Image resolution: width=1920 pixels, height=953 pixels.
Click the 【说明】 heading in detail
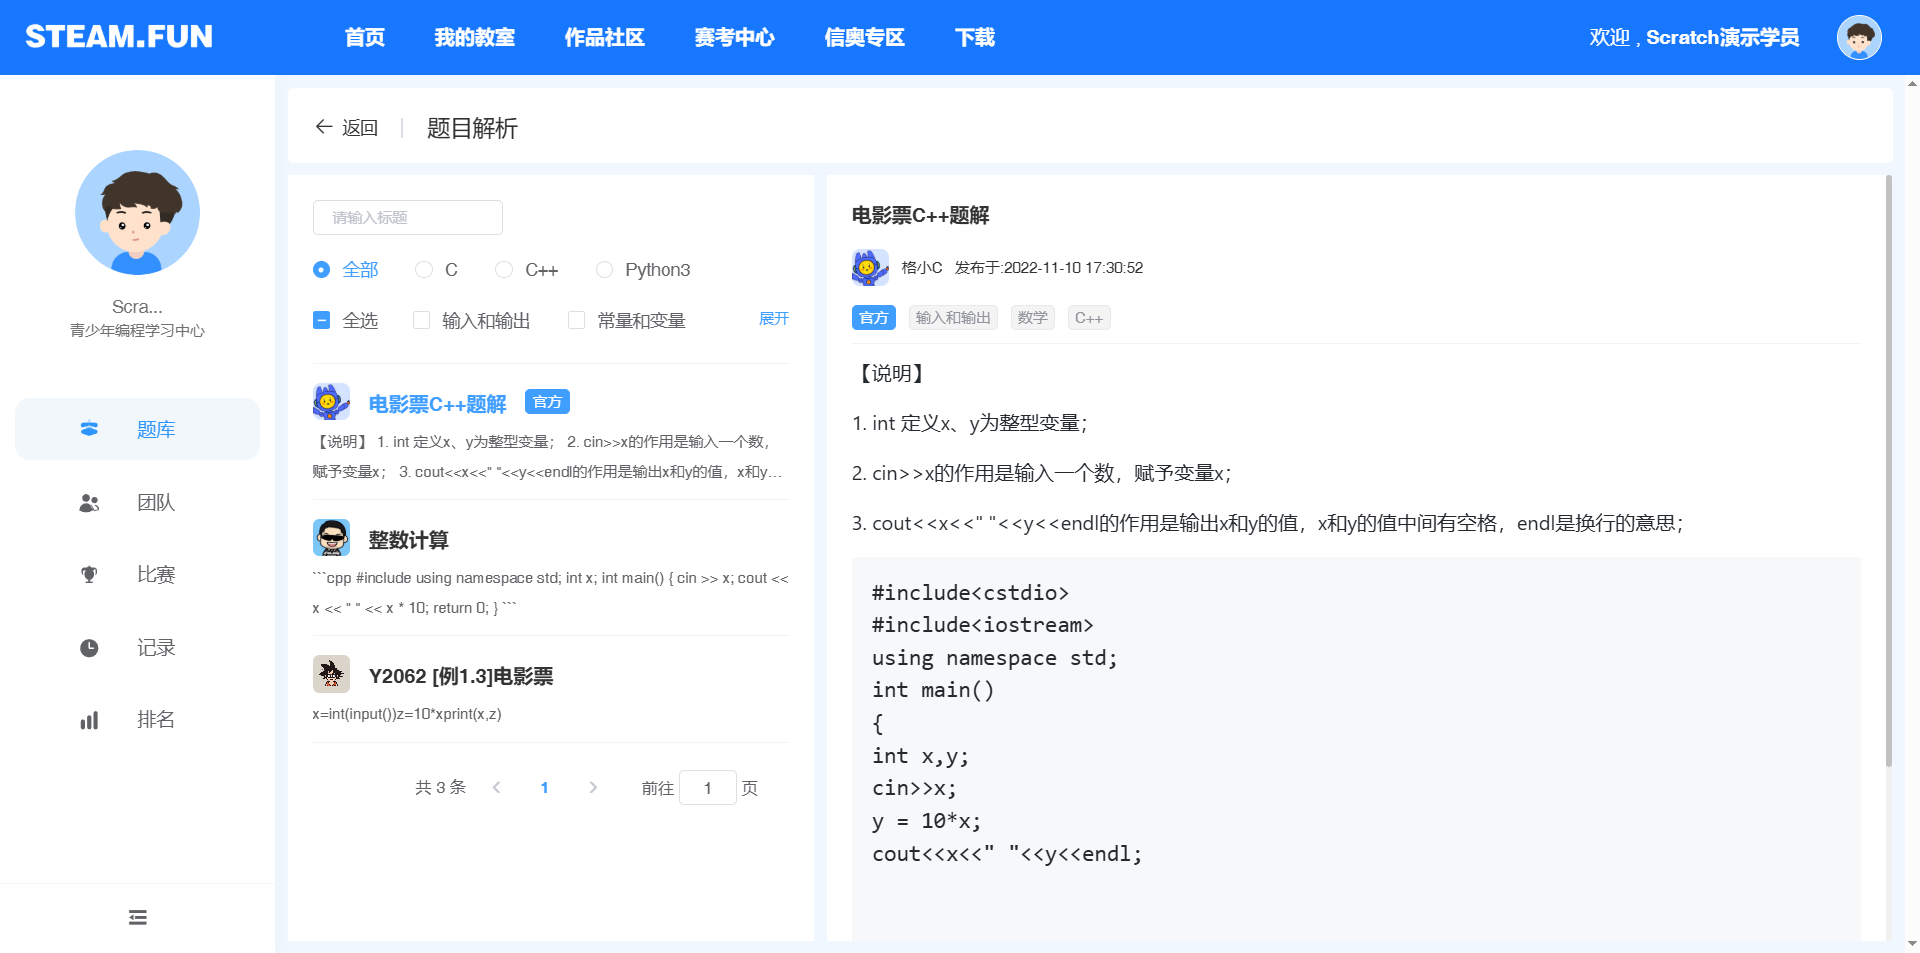891,374
